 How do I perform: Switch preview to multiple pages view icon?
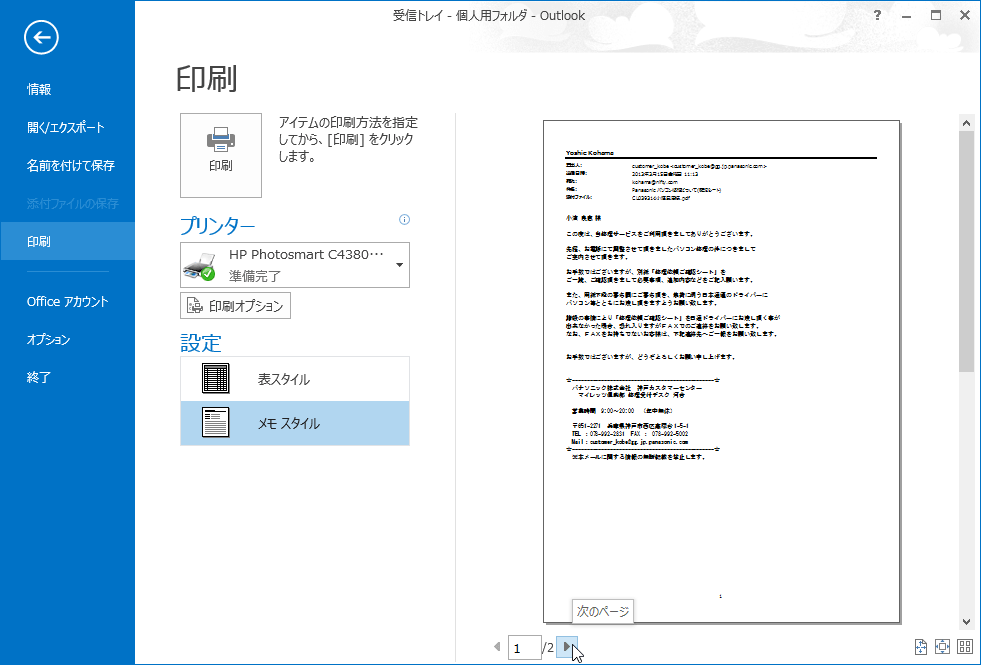tap(965, 647)
